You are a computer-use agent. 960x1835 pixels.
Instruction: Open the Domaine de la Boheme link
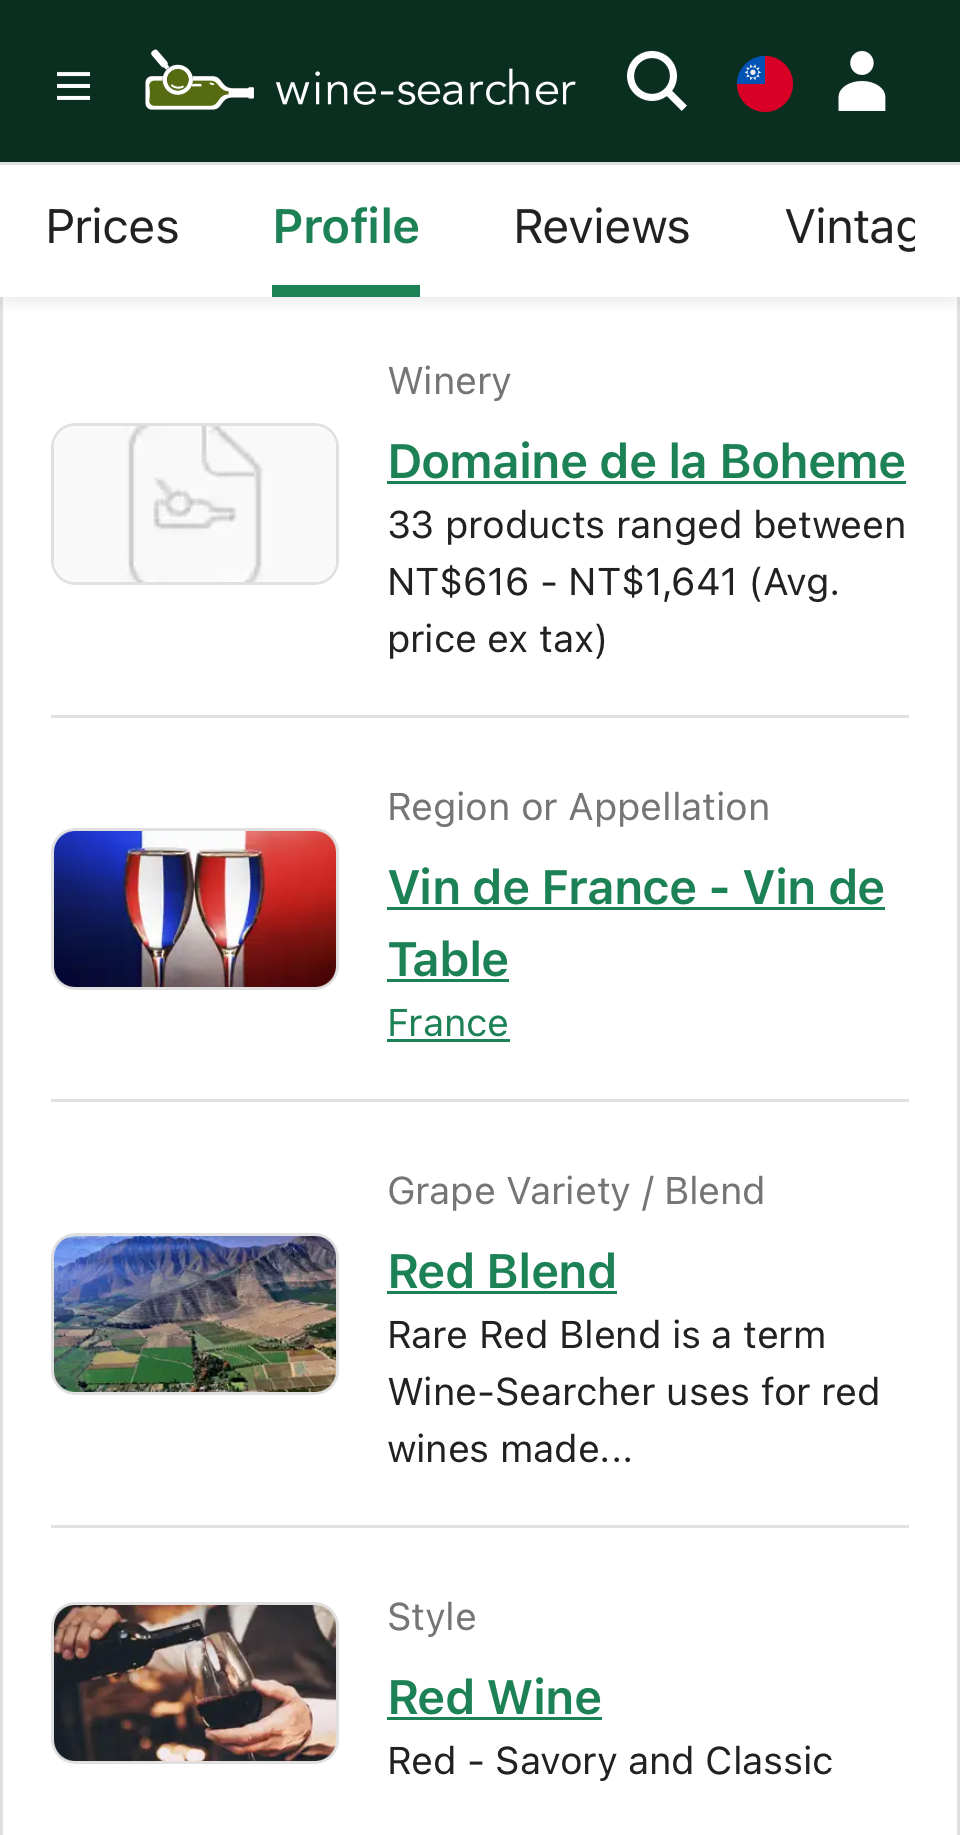click(x=646, y=462)
